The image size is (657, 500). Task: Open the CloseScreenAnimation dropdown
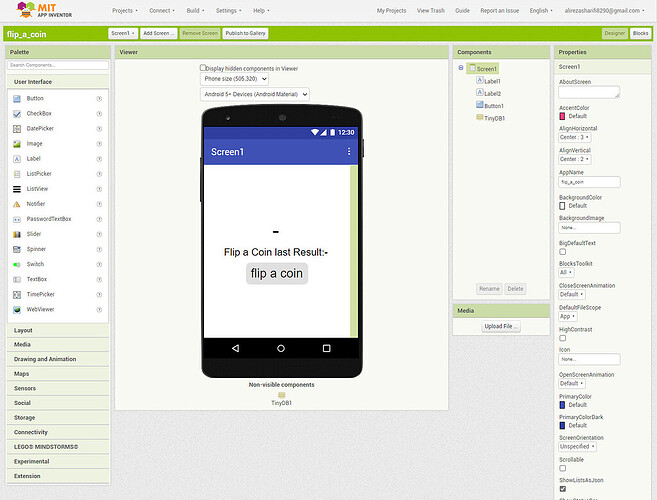click(x=572, y=294)
